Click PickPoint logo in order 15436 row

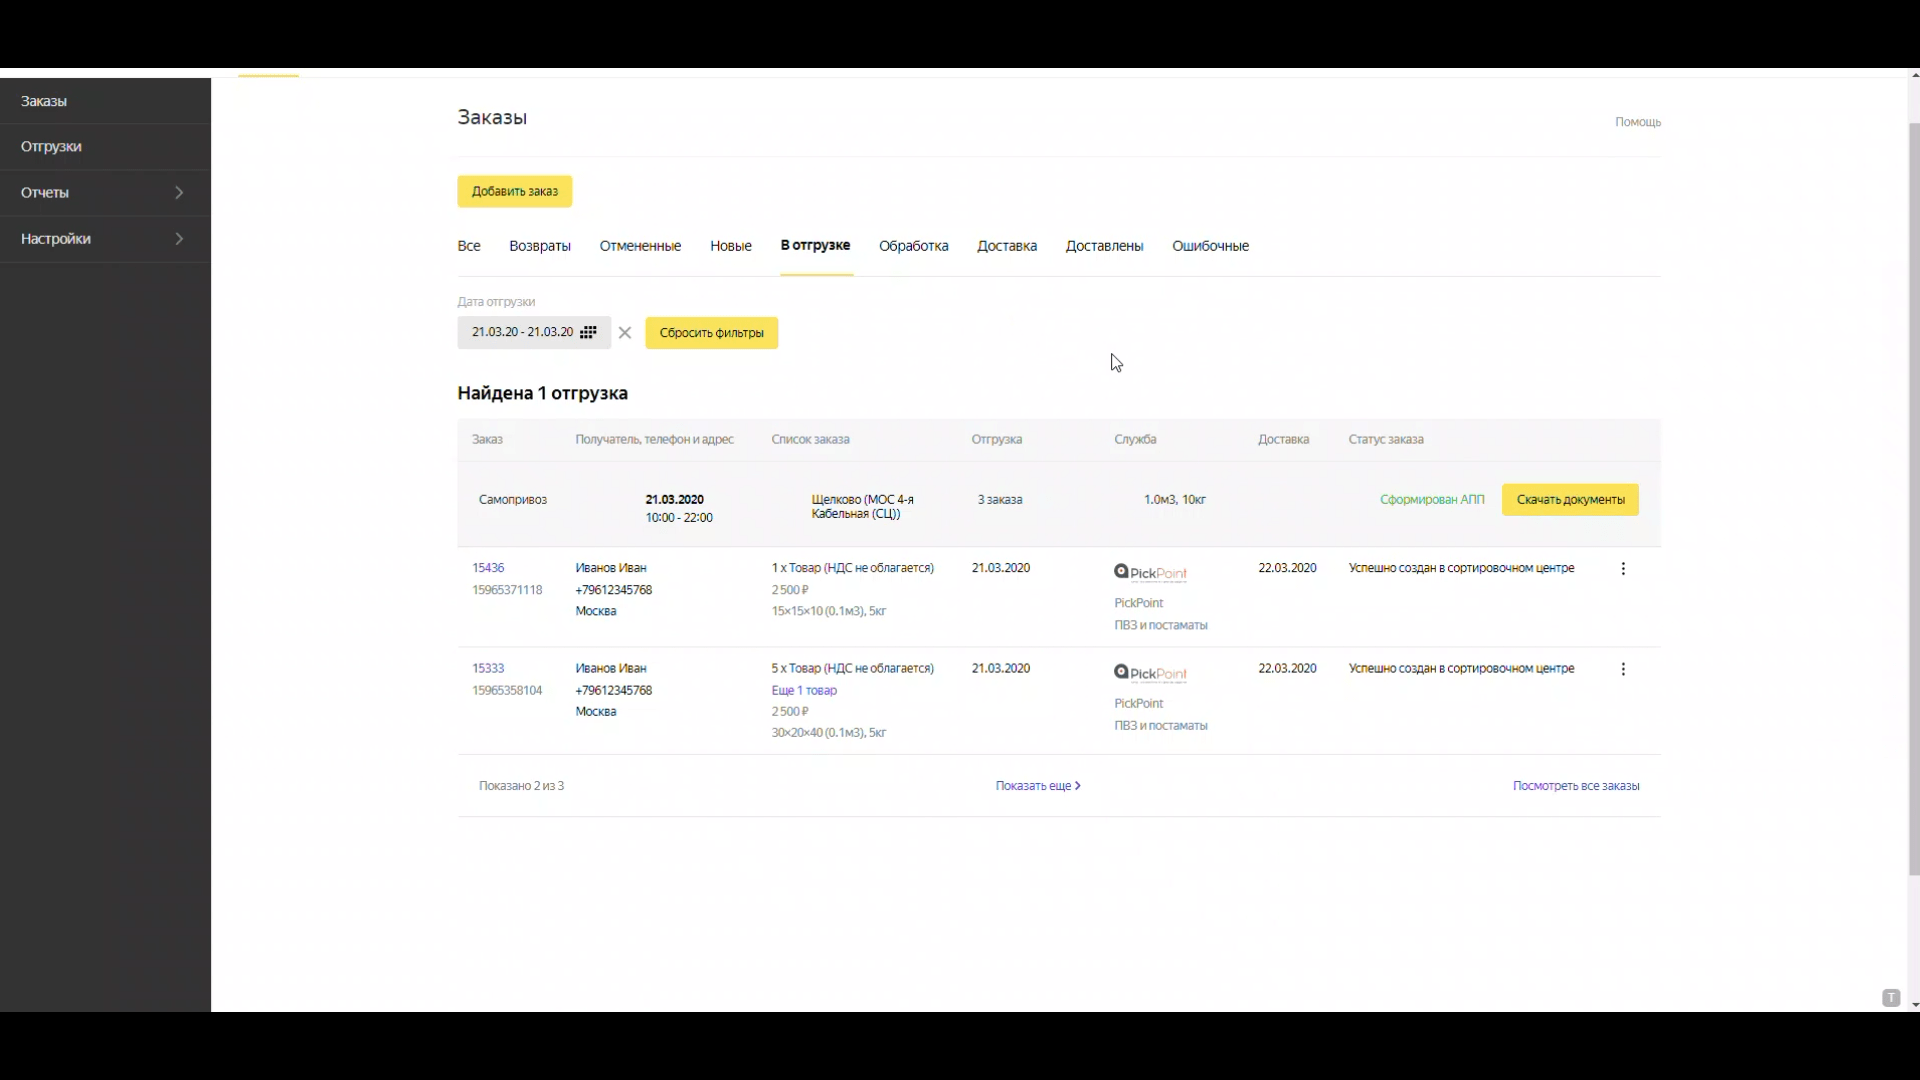click(1150, 573)
